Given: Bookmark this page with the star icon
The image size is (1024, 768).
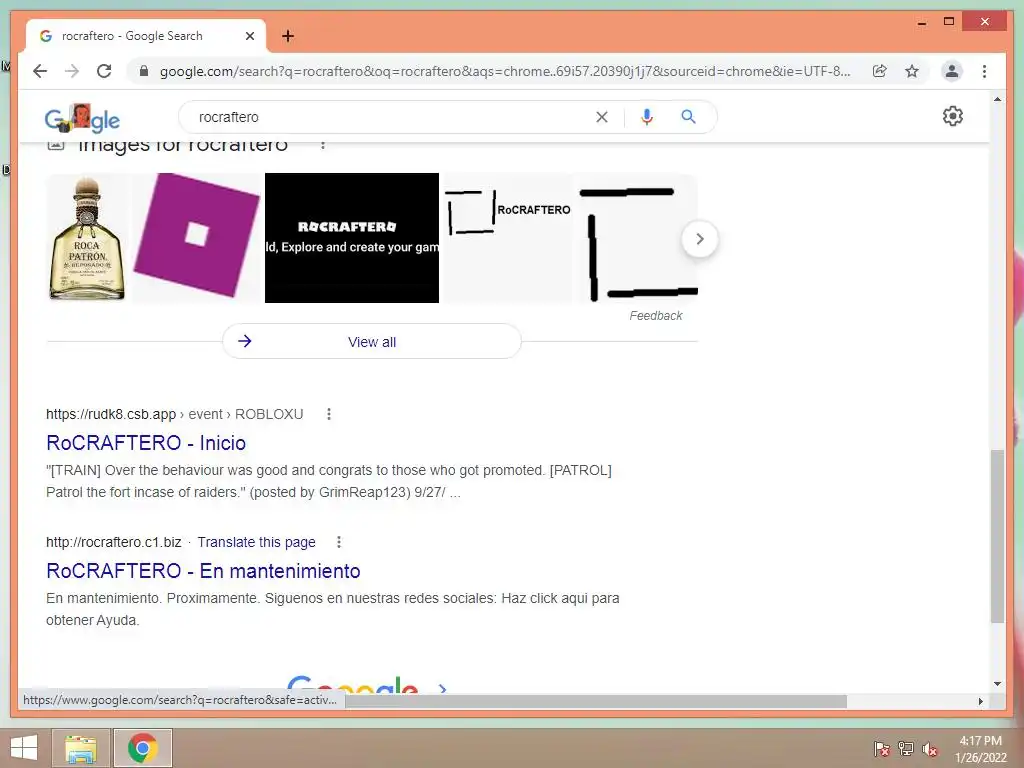Looking at the screenshot, I should coord(912,71).
